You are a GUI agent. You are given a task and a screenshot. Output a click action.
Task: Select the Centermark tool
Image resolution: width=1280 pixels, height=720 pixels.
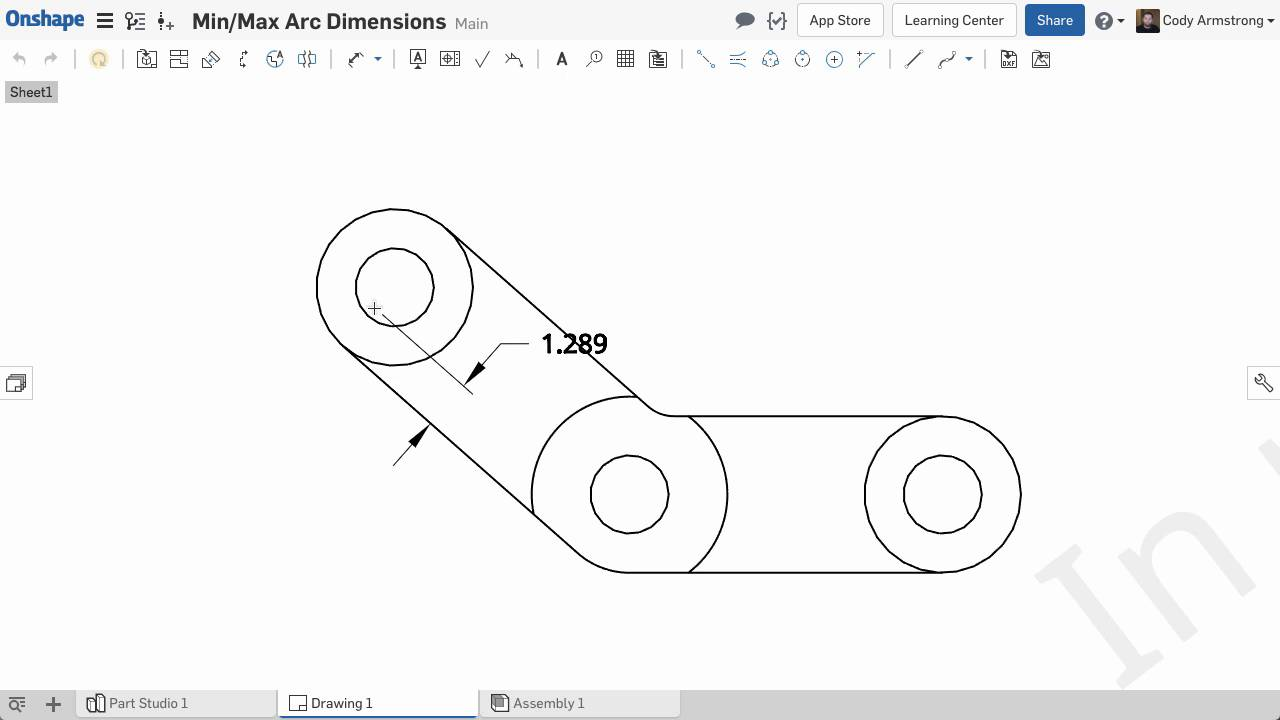coord(834,60)
